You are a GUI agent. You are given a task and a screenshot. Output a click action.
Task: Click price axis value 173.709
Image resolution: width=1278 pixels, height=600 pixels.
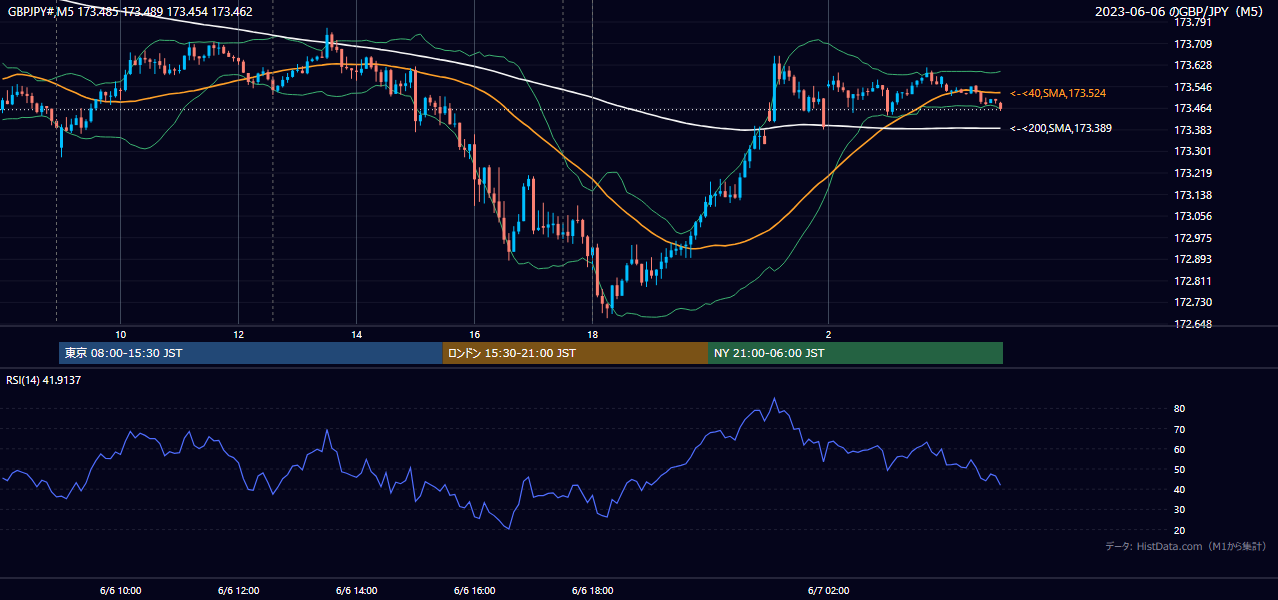(x=1192, y=44)
